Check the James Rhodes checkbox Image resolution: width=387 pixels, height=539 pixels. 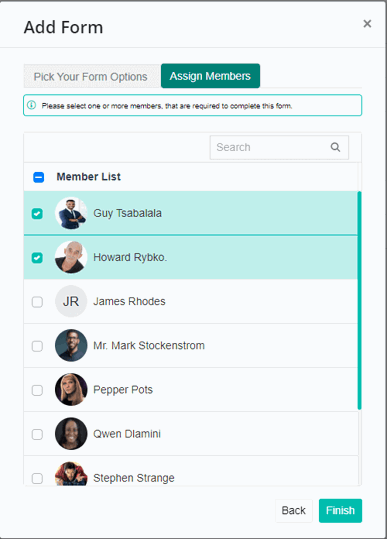(x=37, y=302)
